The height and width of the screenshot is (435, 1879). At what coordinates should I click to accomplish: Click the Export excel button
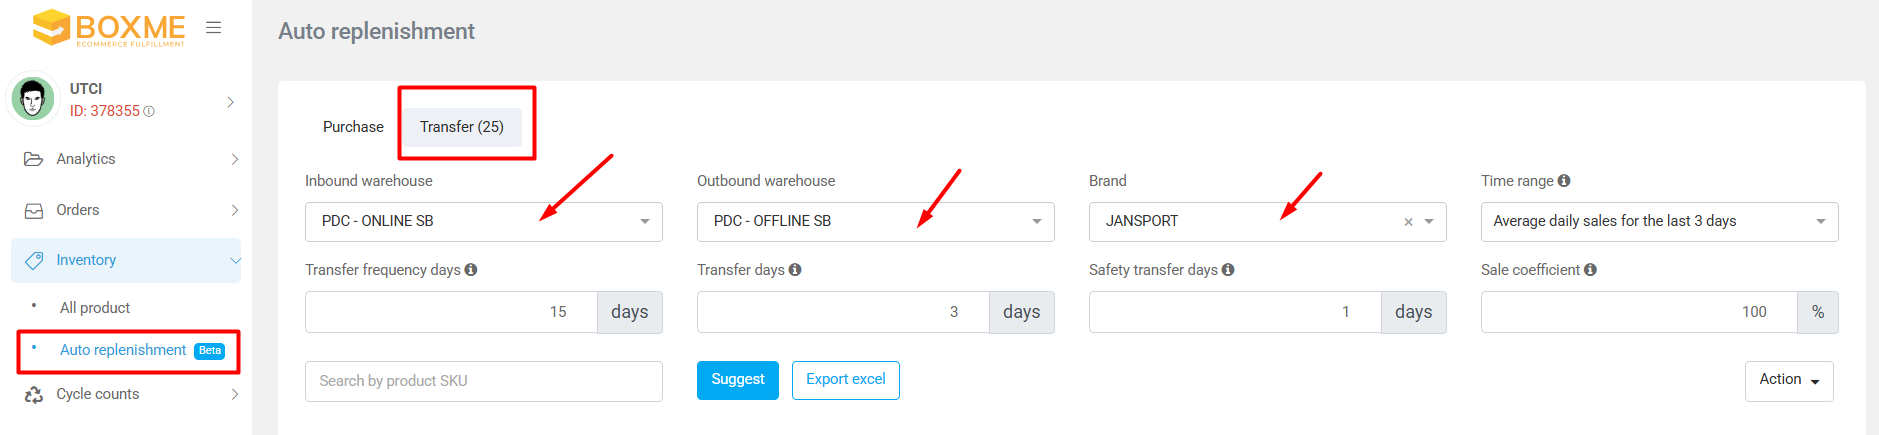pos(845,380)
